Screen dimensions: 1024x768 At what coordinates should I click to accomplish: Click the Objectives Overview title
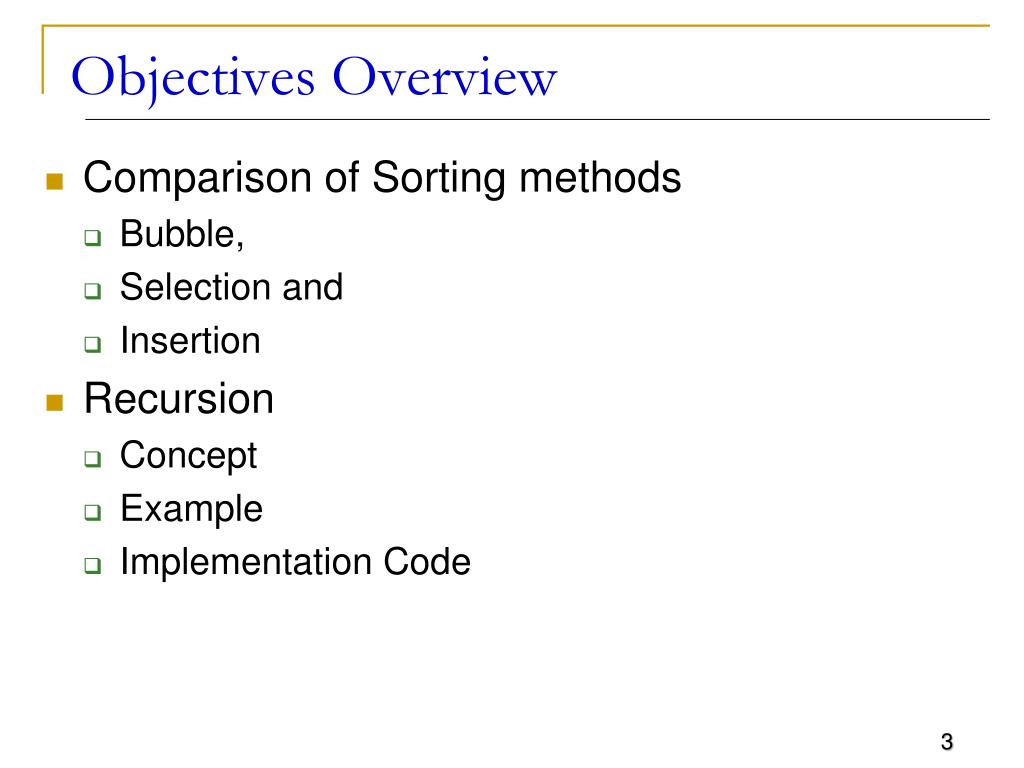tap(314, 78)
